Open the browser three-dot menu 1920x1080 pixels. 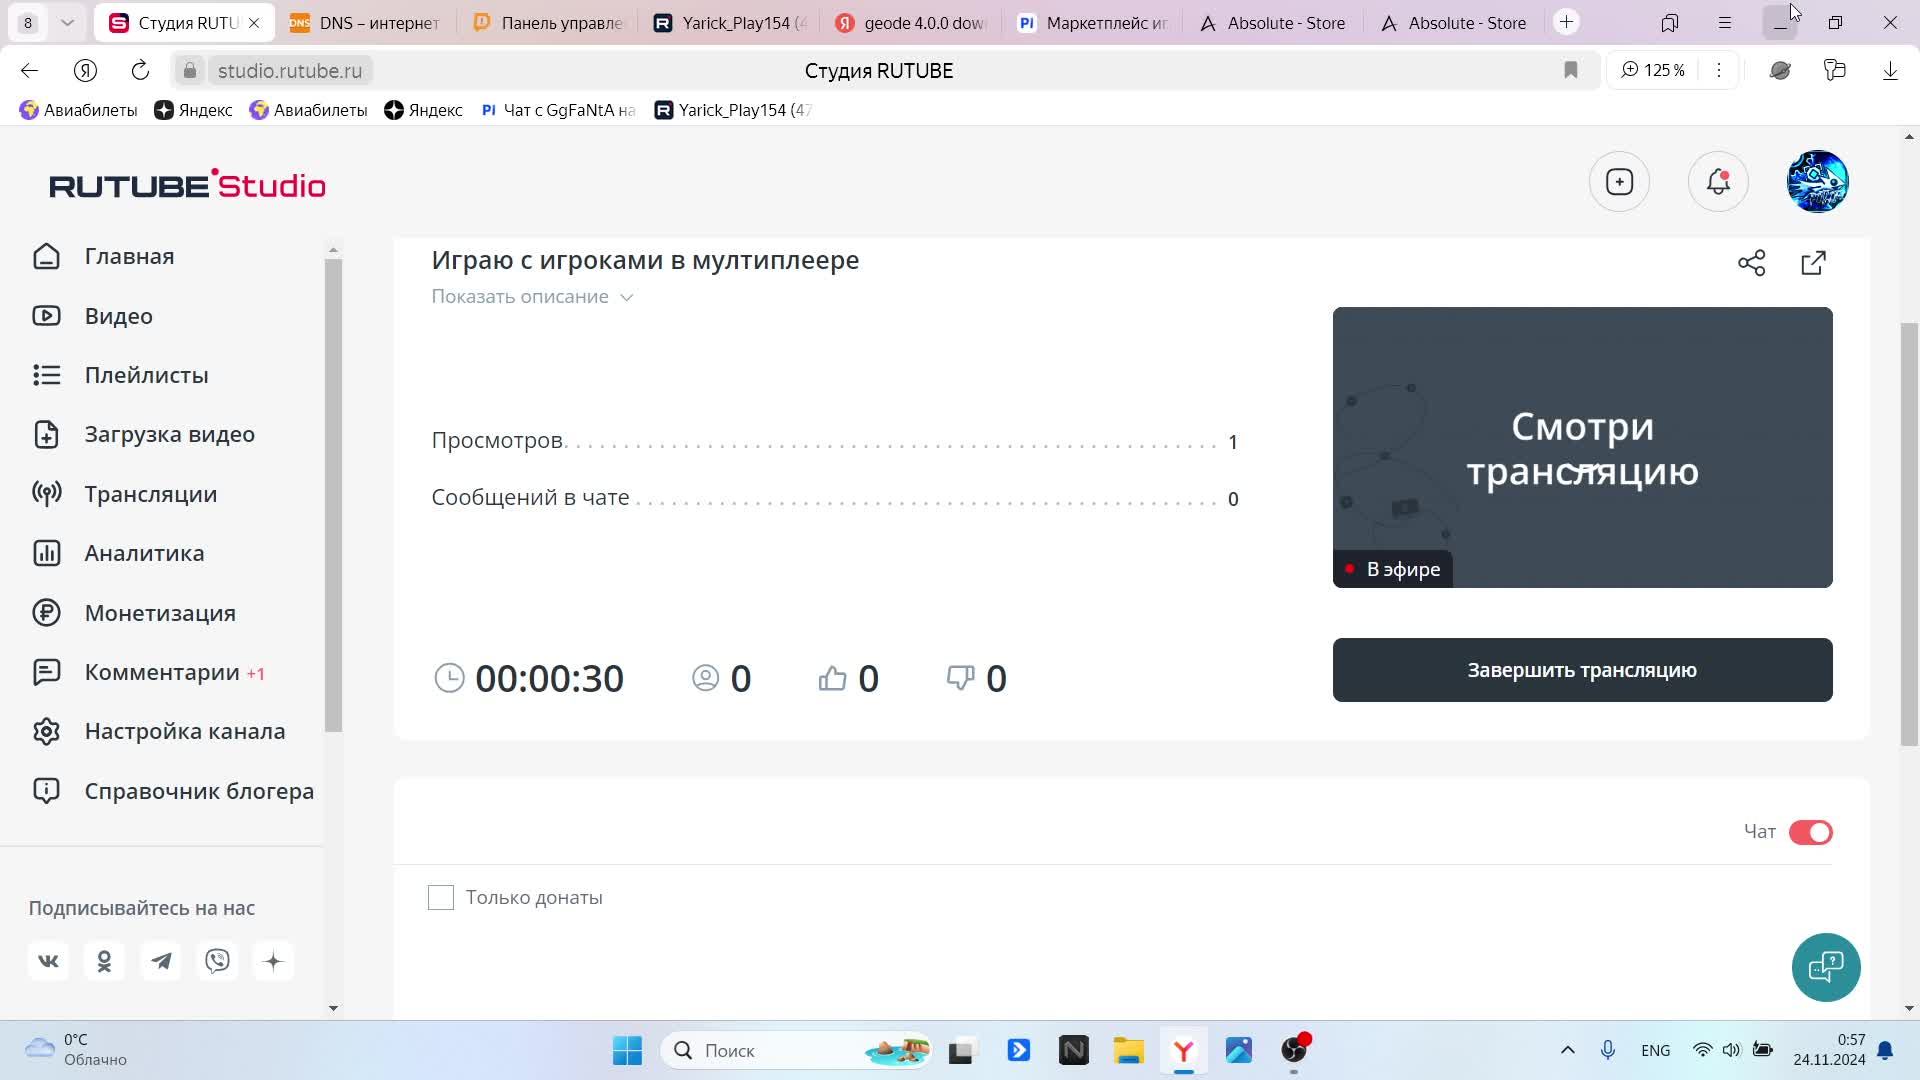(x=1719, y=70)
